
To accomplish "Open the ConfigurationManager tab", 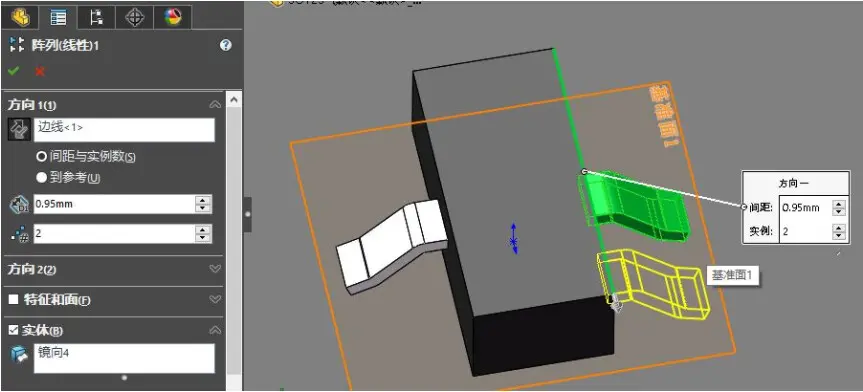I will [x=96, y=17].
